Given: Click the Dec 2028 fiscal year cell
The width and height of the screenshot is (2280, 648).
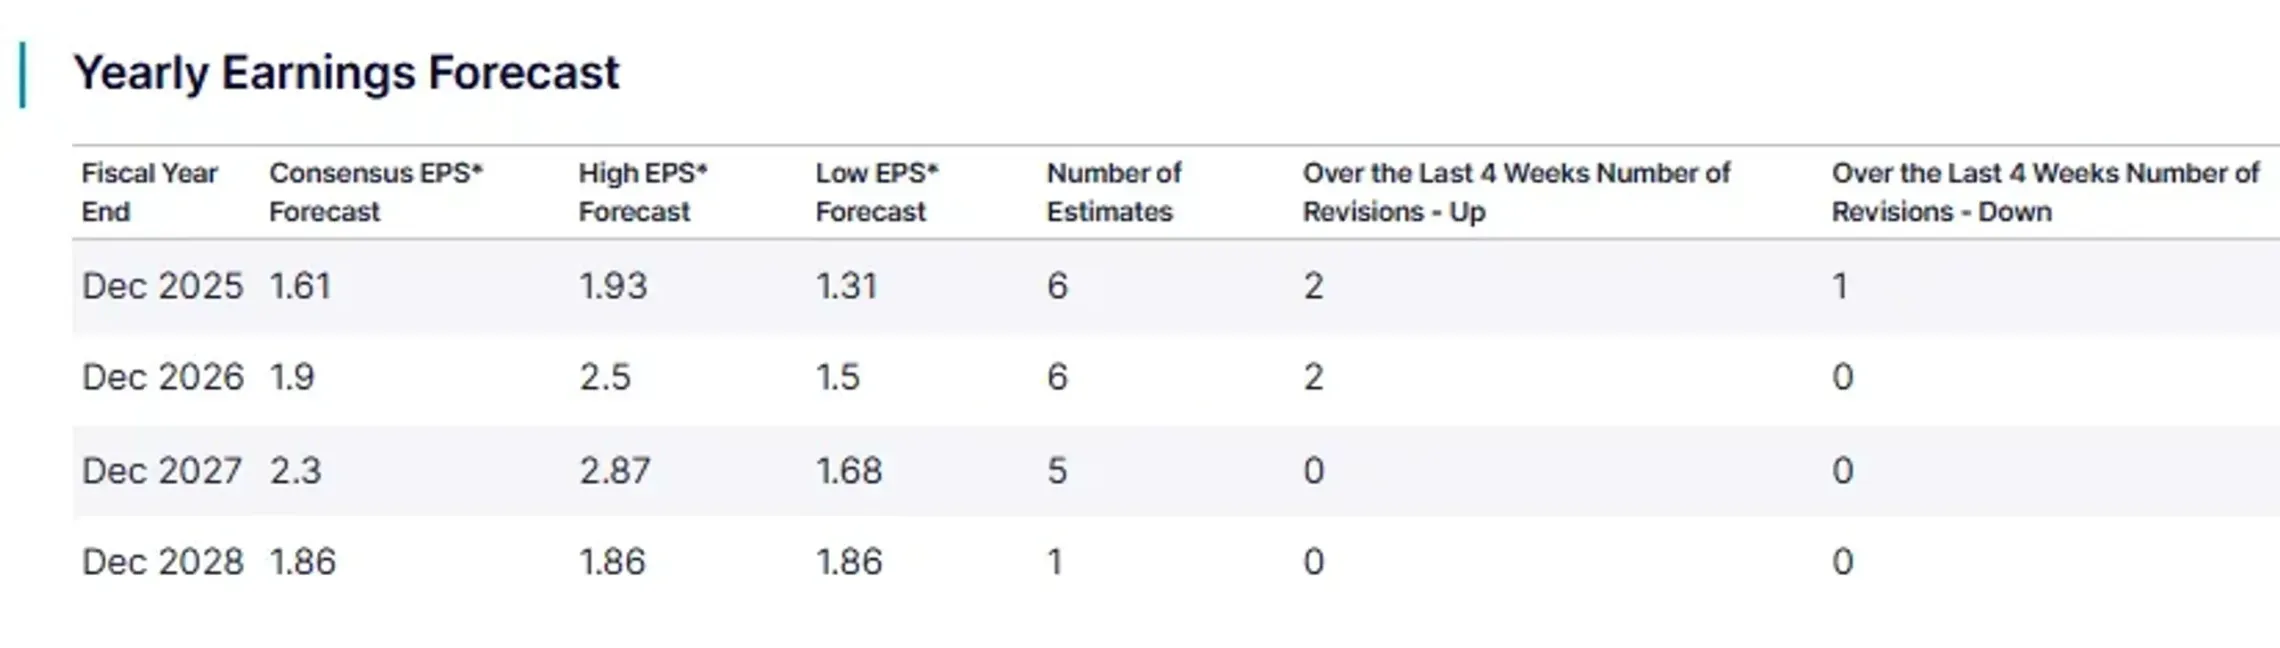Looking at the screenshot, I should tap(162, 562).
